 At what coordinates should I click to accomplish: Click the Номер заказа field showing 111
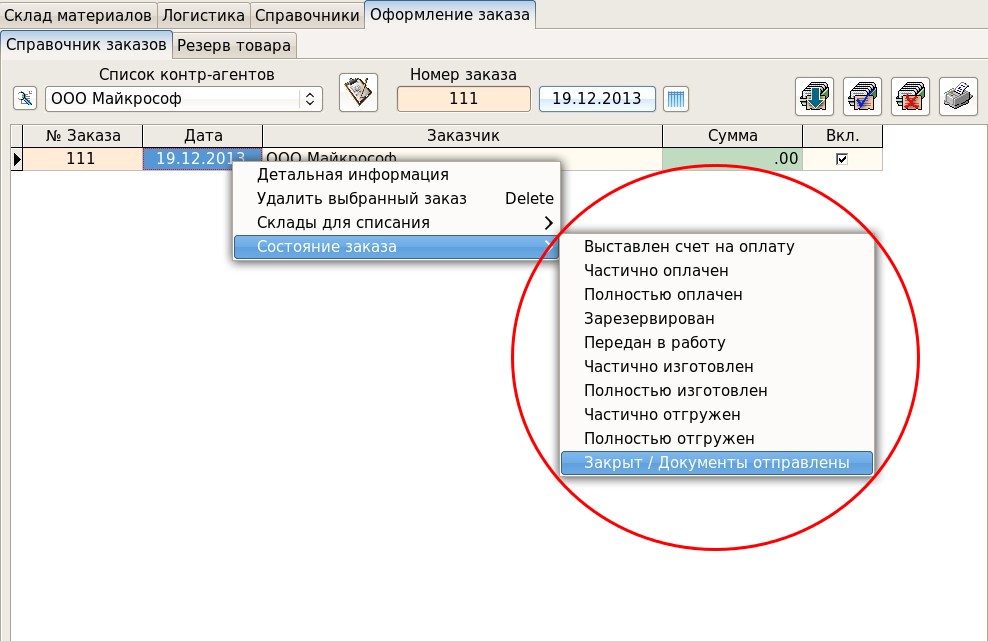click(464, 99)
